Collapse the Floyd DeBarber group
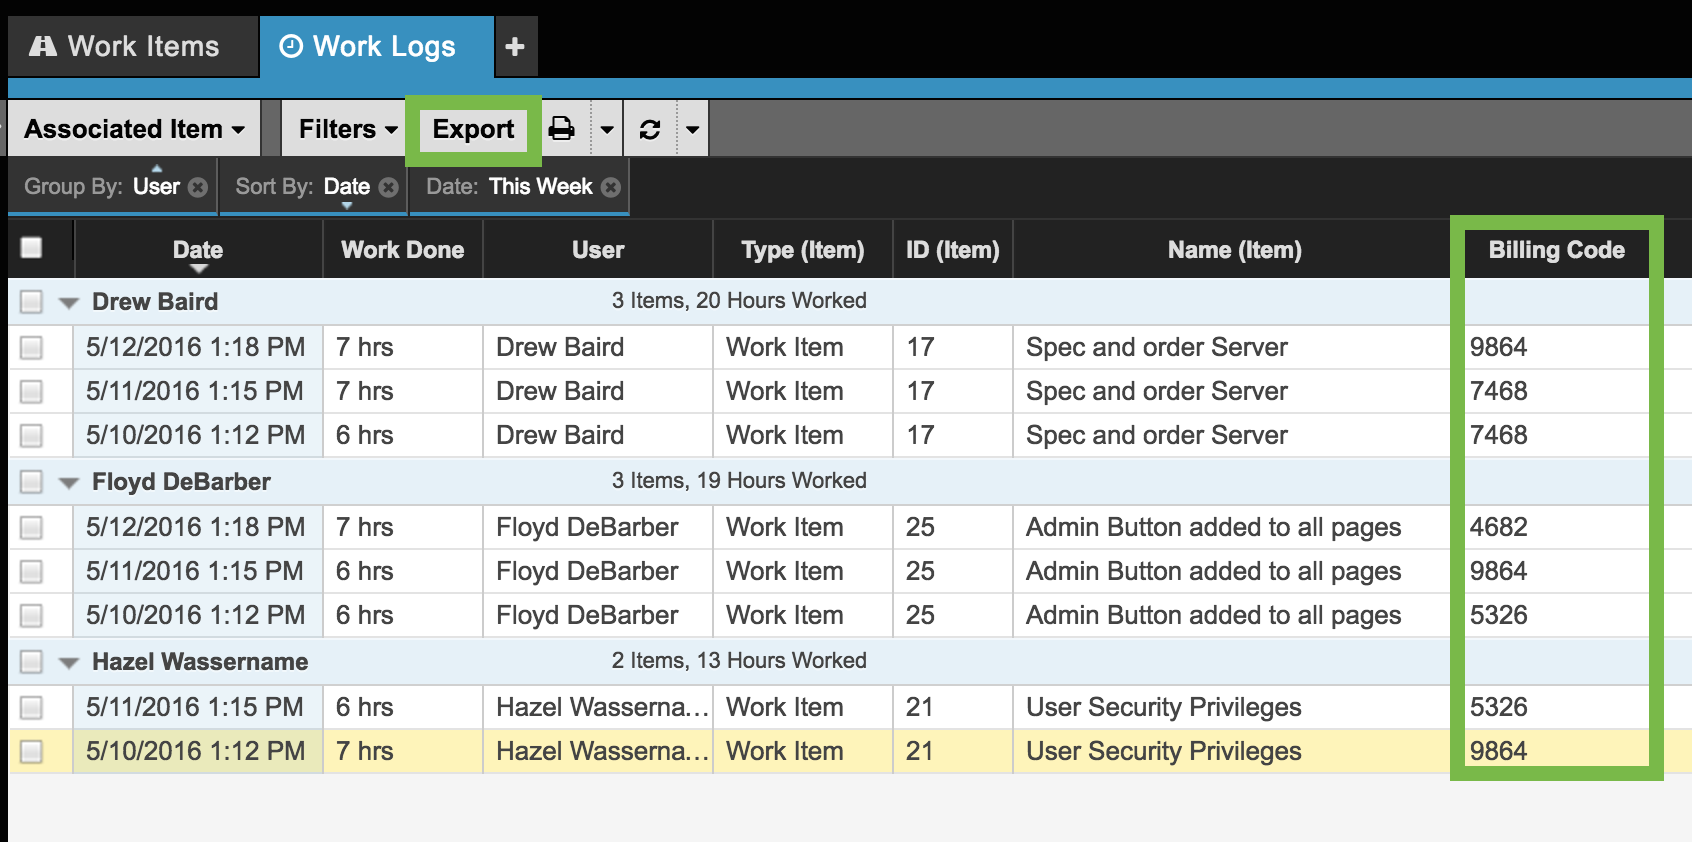 pos(69,482)
